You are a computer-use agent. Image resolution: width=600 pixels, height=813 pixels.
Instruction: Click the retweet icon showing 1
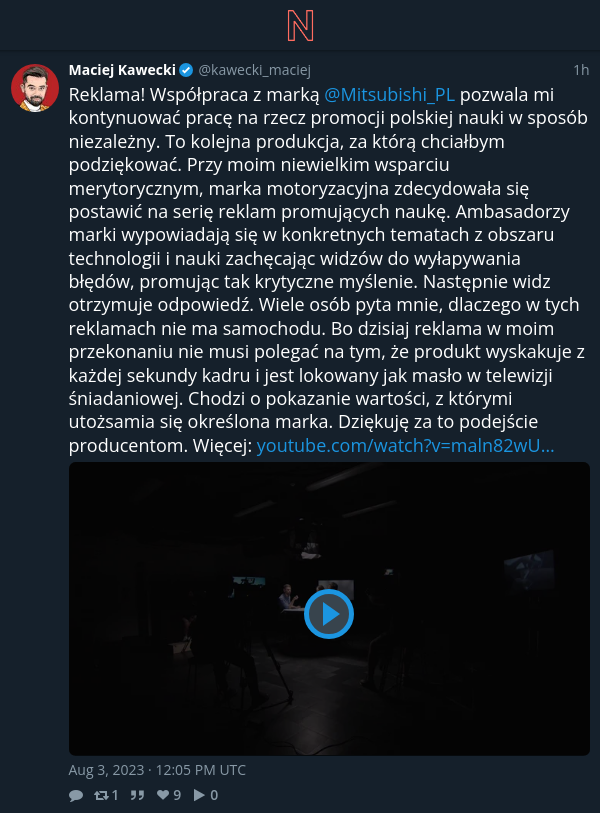click(101, 795)
